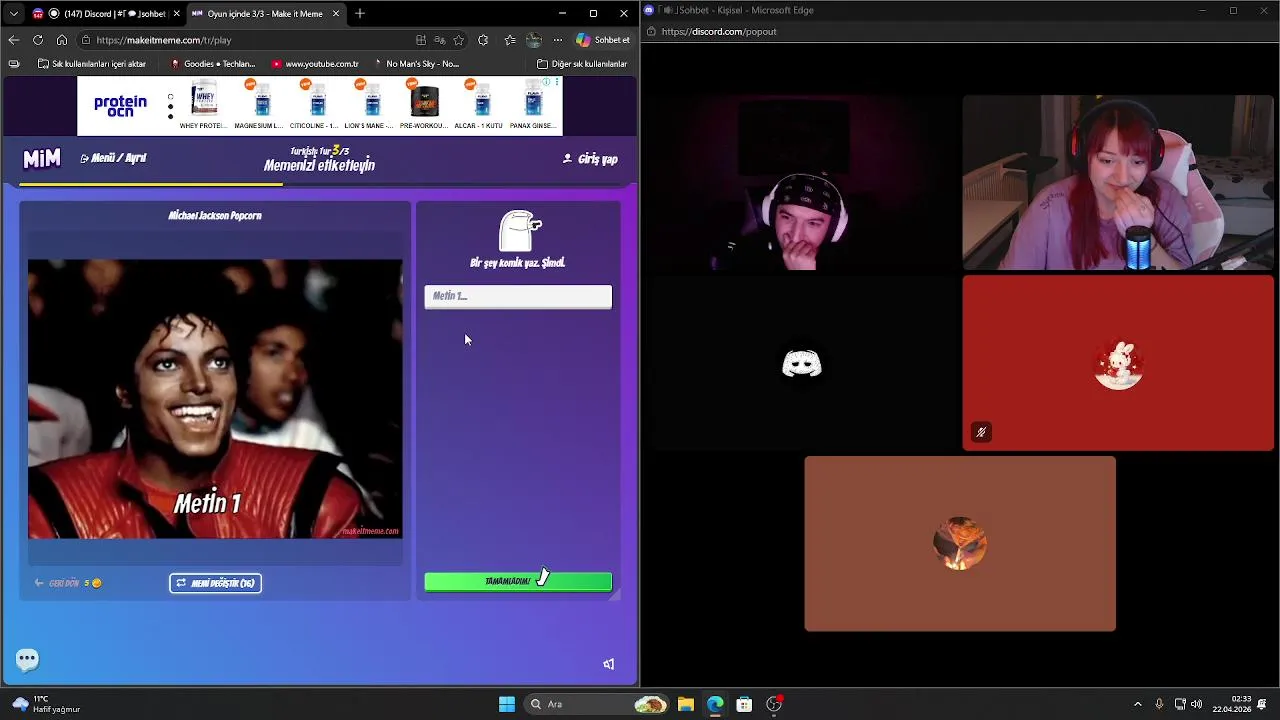
Task: Open Microsoft Edge from taskbar
Action: (x=715, y=704)
